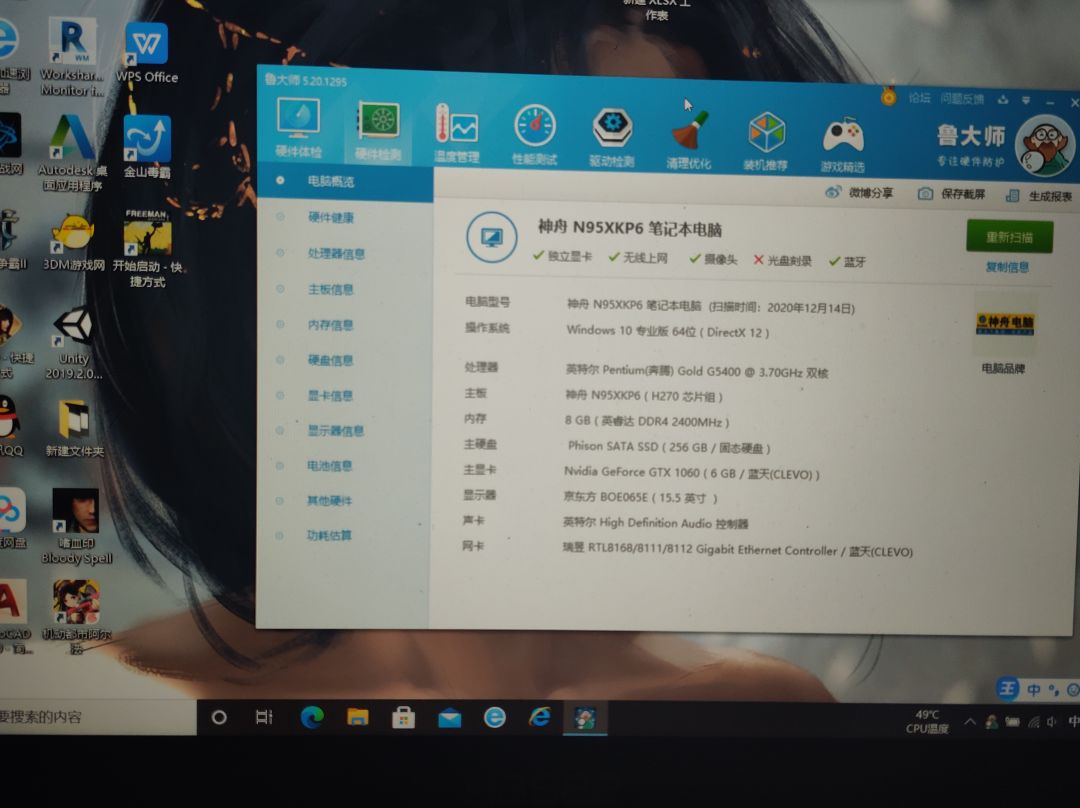Viewport: 1080px width, 808px height.
Task: Click the gold medal icon in title bar
Action: [889, 97]
